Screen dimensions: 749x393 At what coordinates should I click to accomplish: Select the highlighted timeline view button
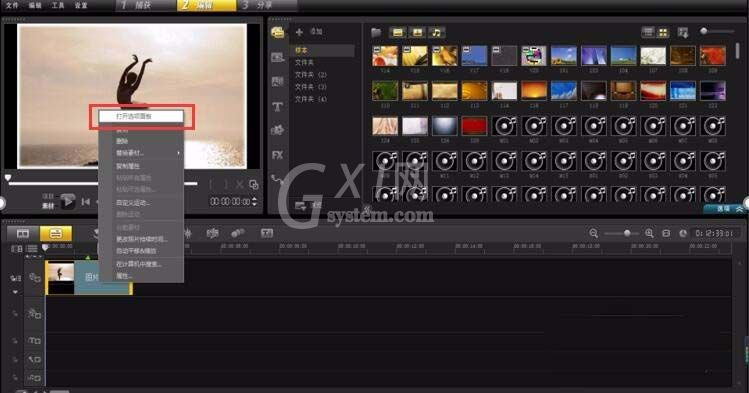point(55,234)
